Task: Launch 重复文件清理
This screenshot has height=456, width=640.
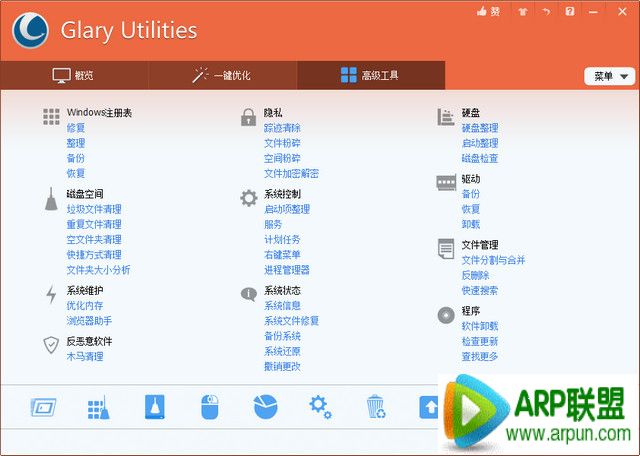Action: tap(94, 224)
